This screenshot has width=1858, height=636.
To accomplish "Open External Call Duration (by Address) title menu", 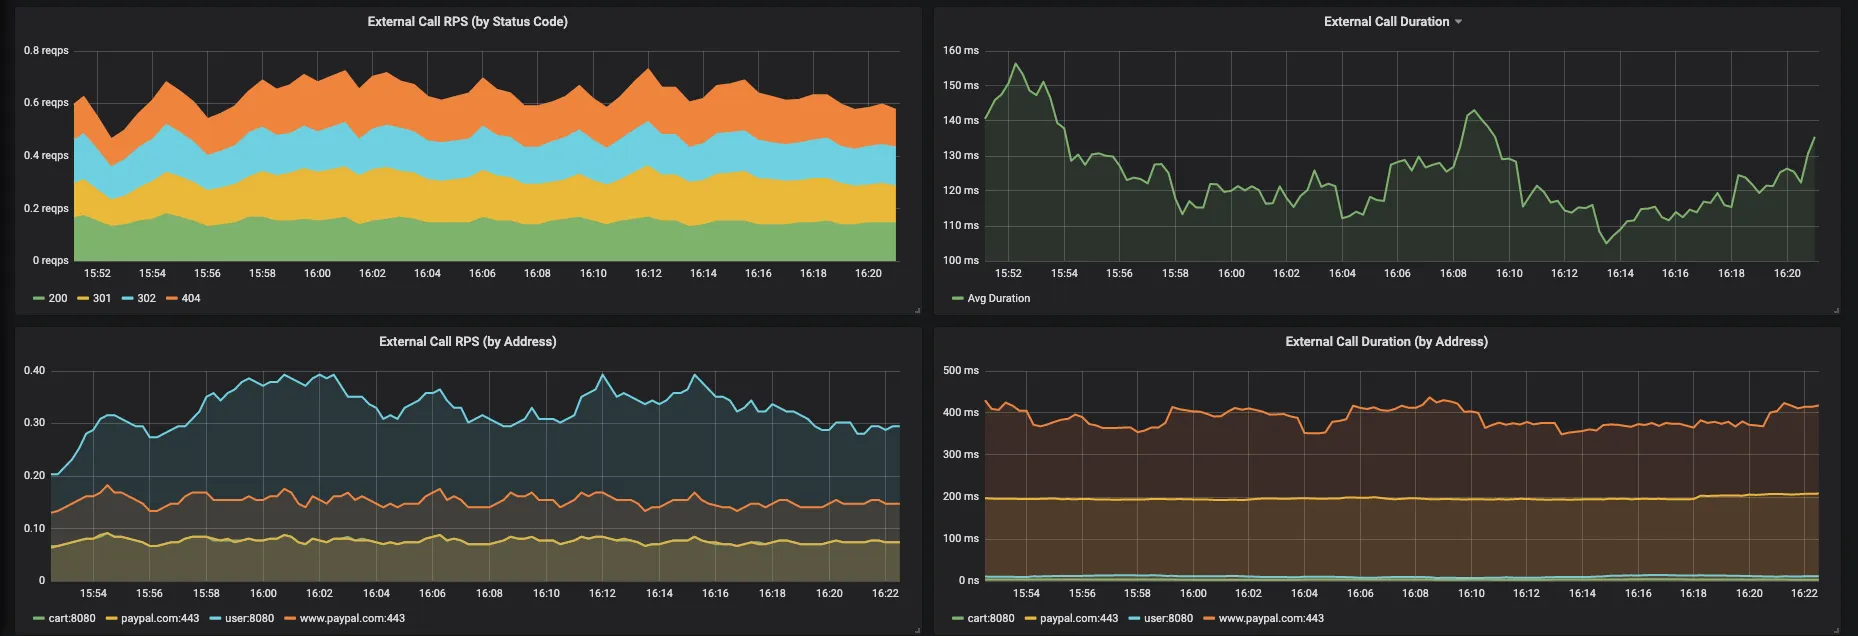I will pos(1386,341).
